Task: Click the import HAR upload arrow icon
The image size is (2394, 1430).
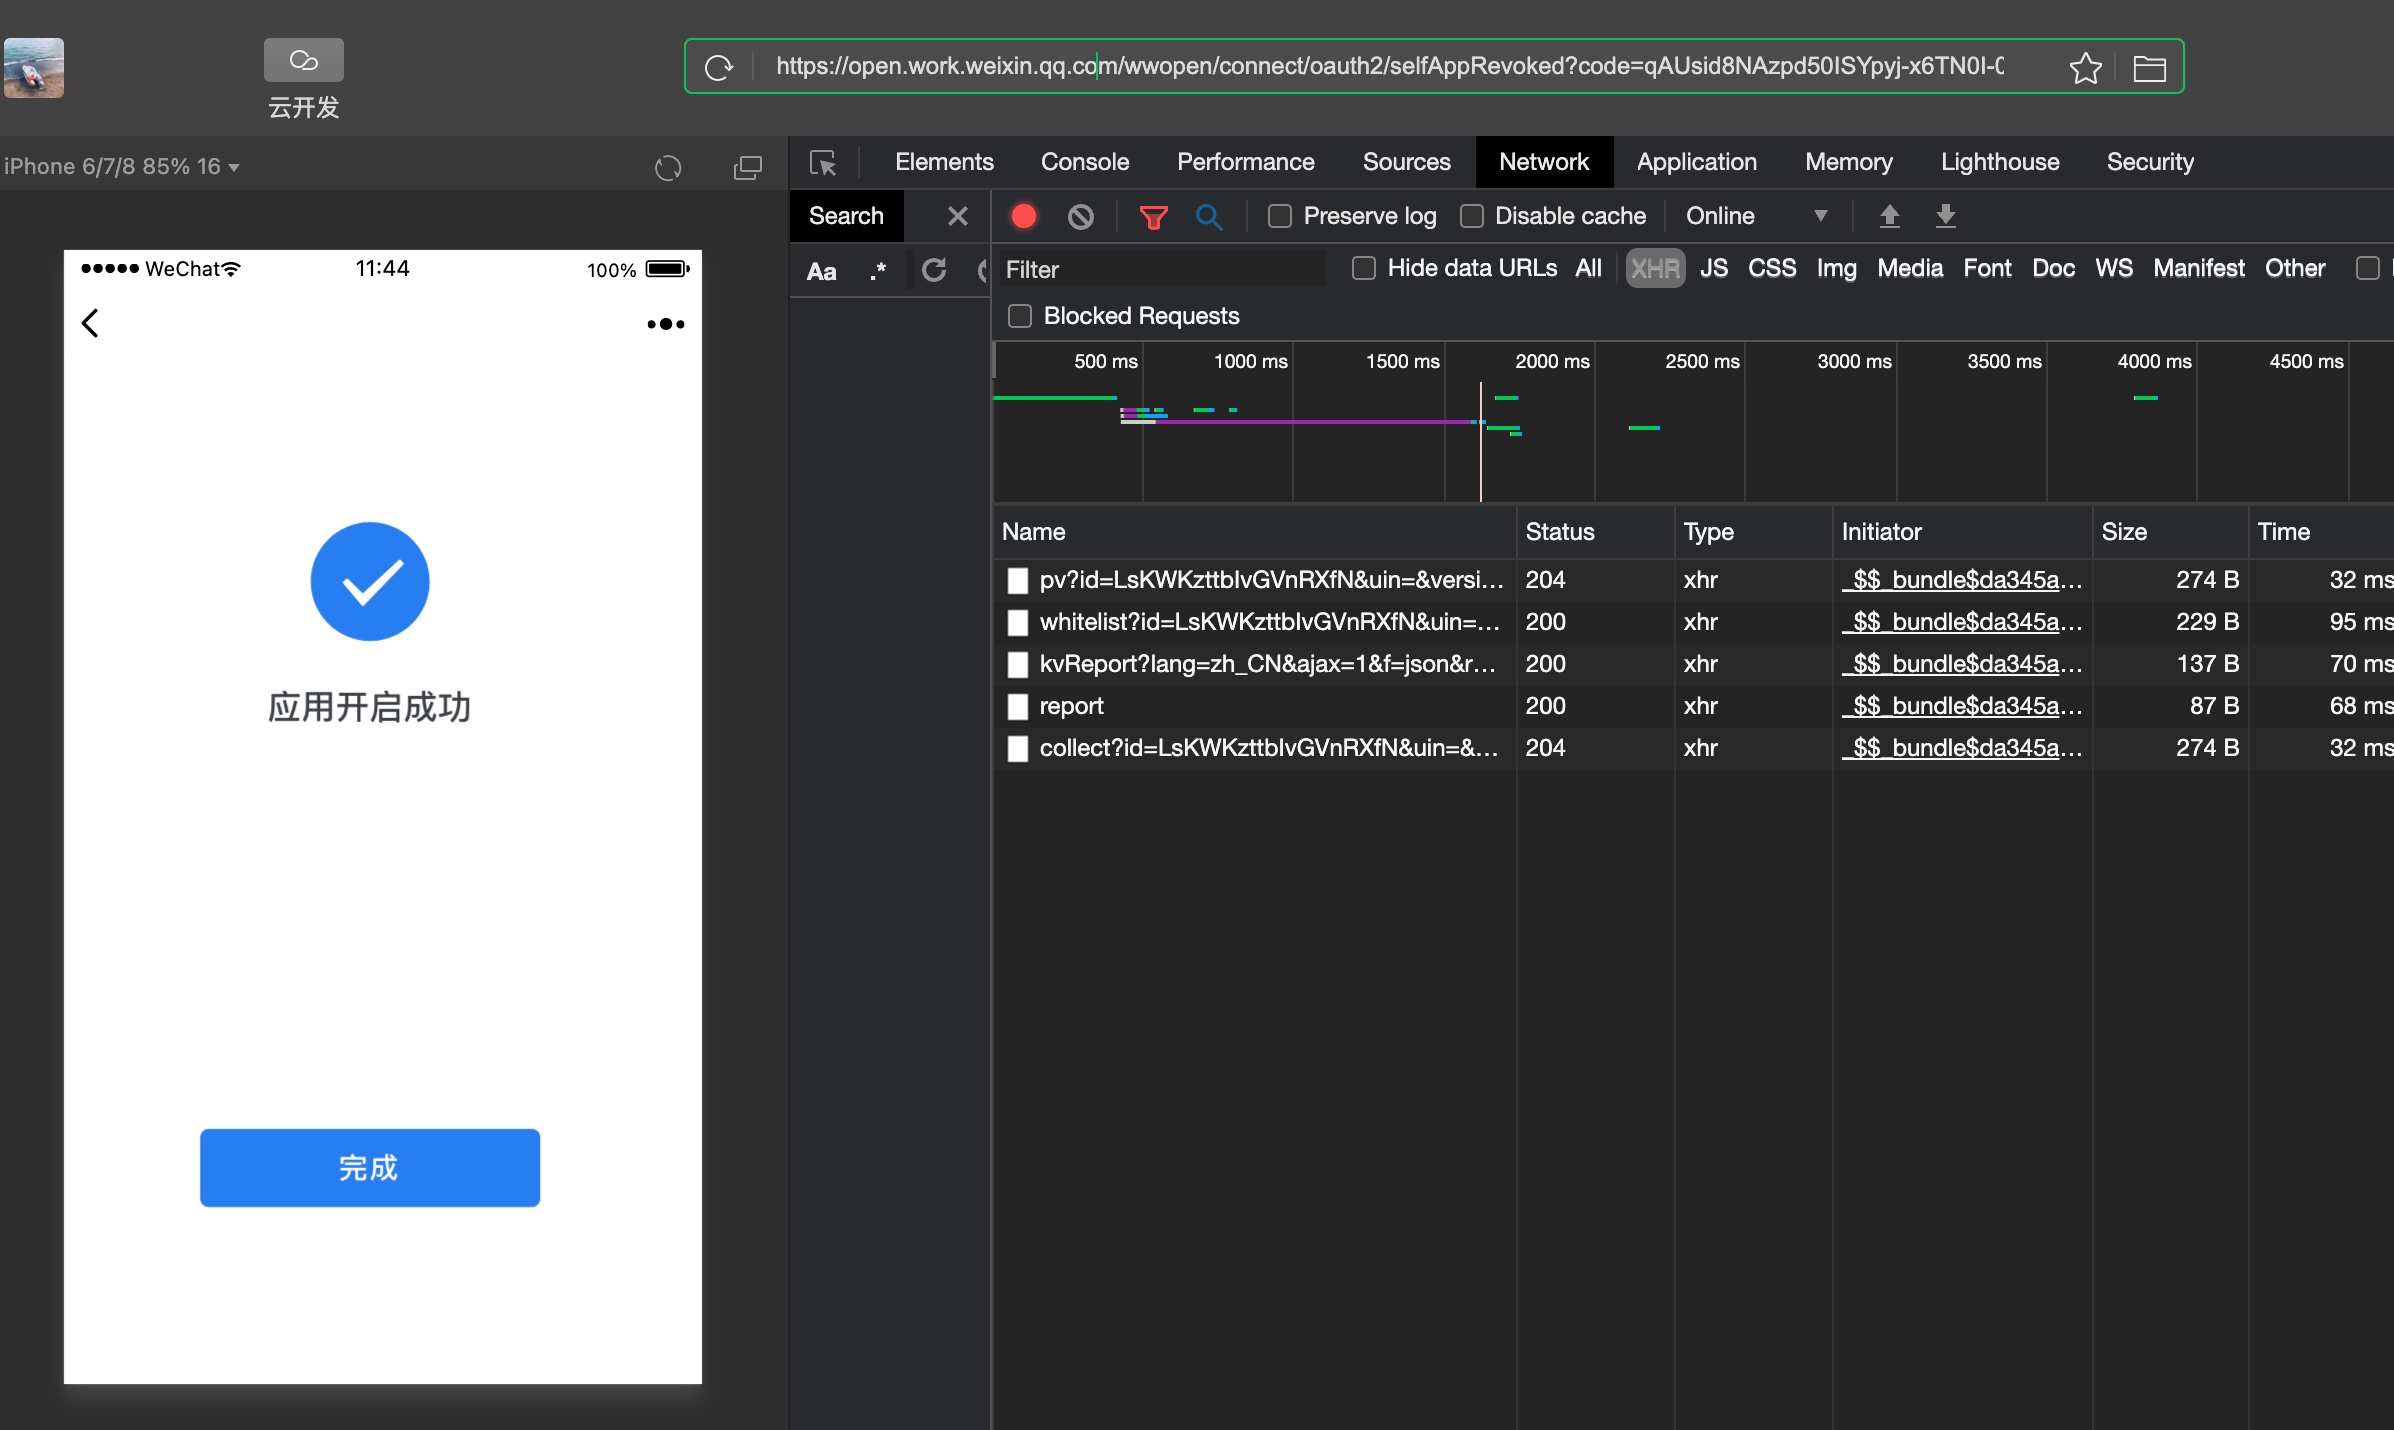Action: point(1889,216)
